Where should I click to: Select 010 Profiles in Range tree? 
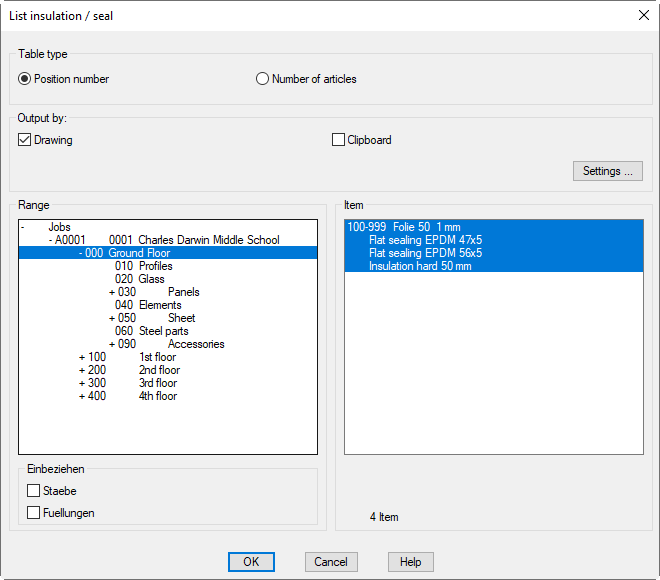143,266
